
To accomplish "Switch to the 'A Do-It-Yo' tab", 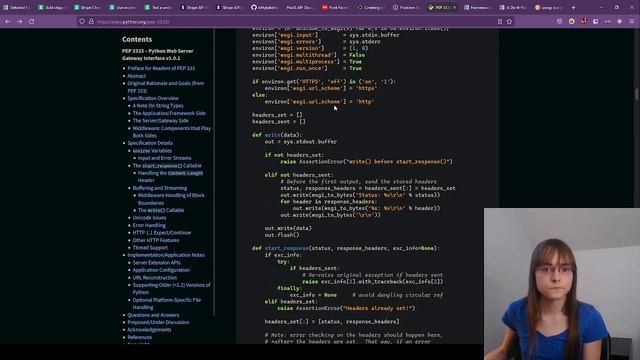I will tap(514, 7).
